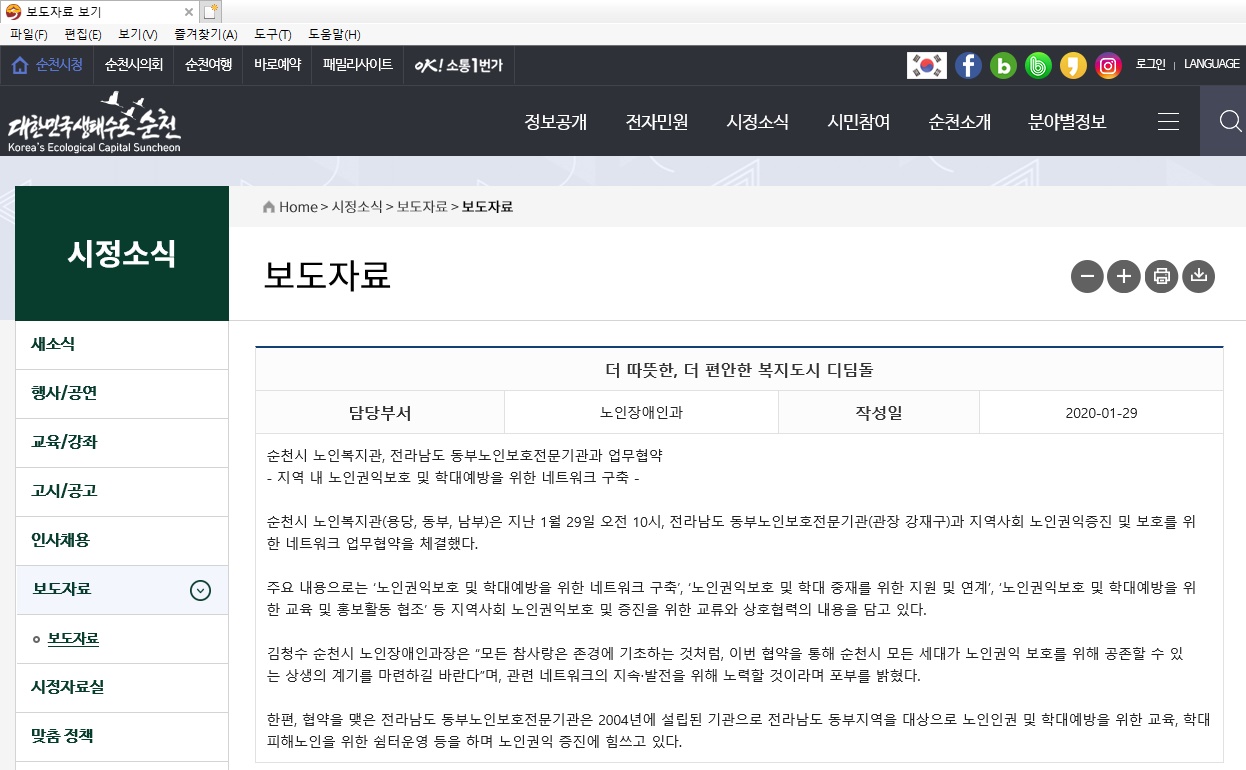Open the Naver Blog icon

pos(1003,66)
